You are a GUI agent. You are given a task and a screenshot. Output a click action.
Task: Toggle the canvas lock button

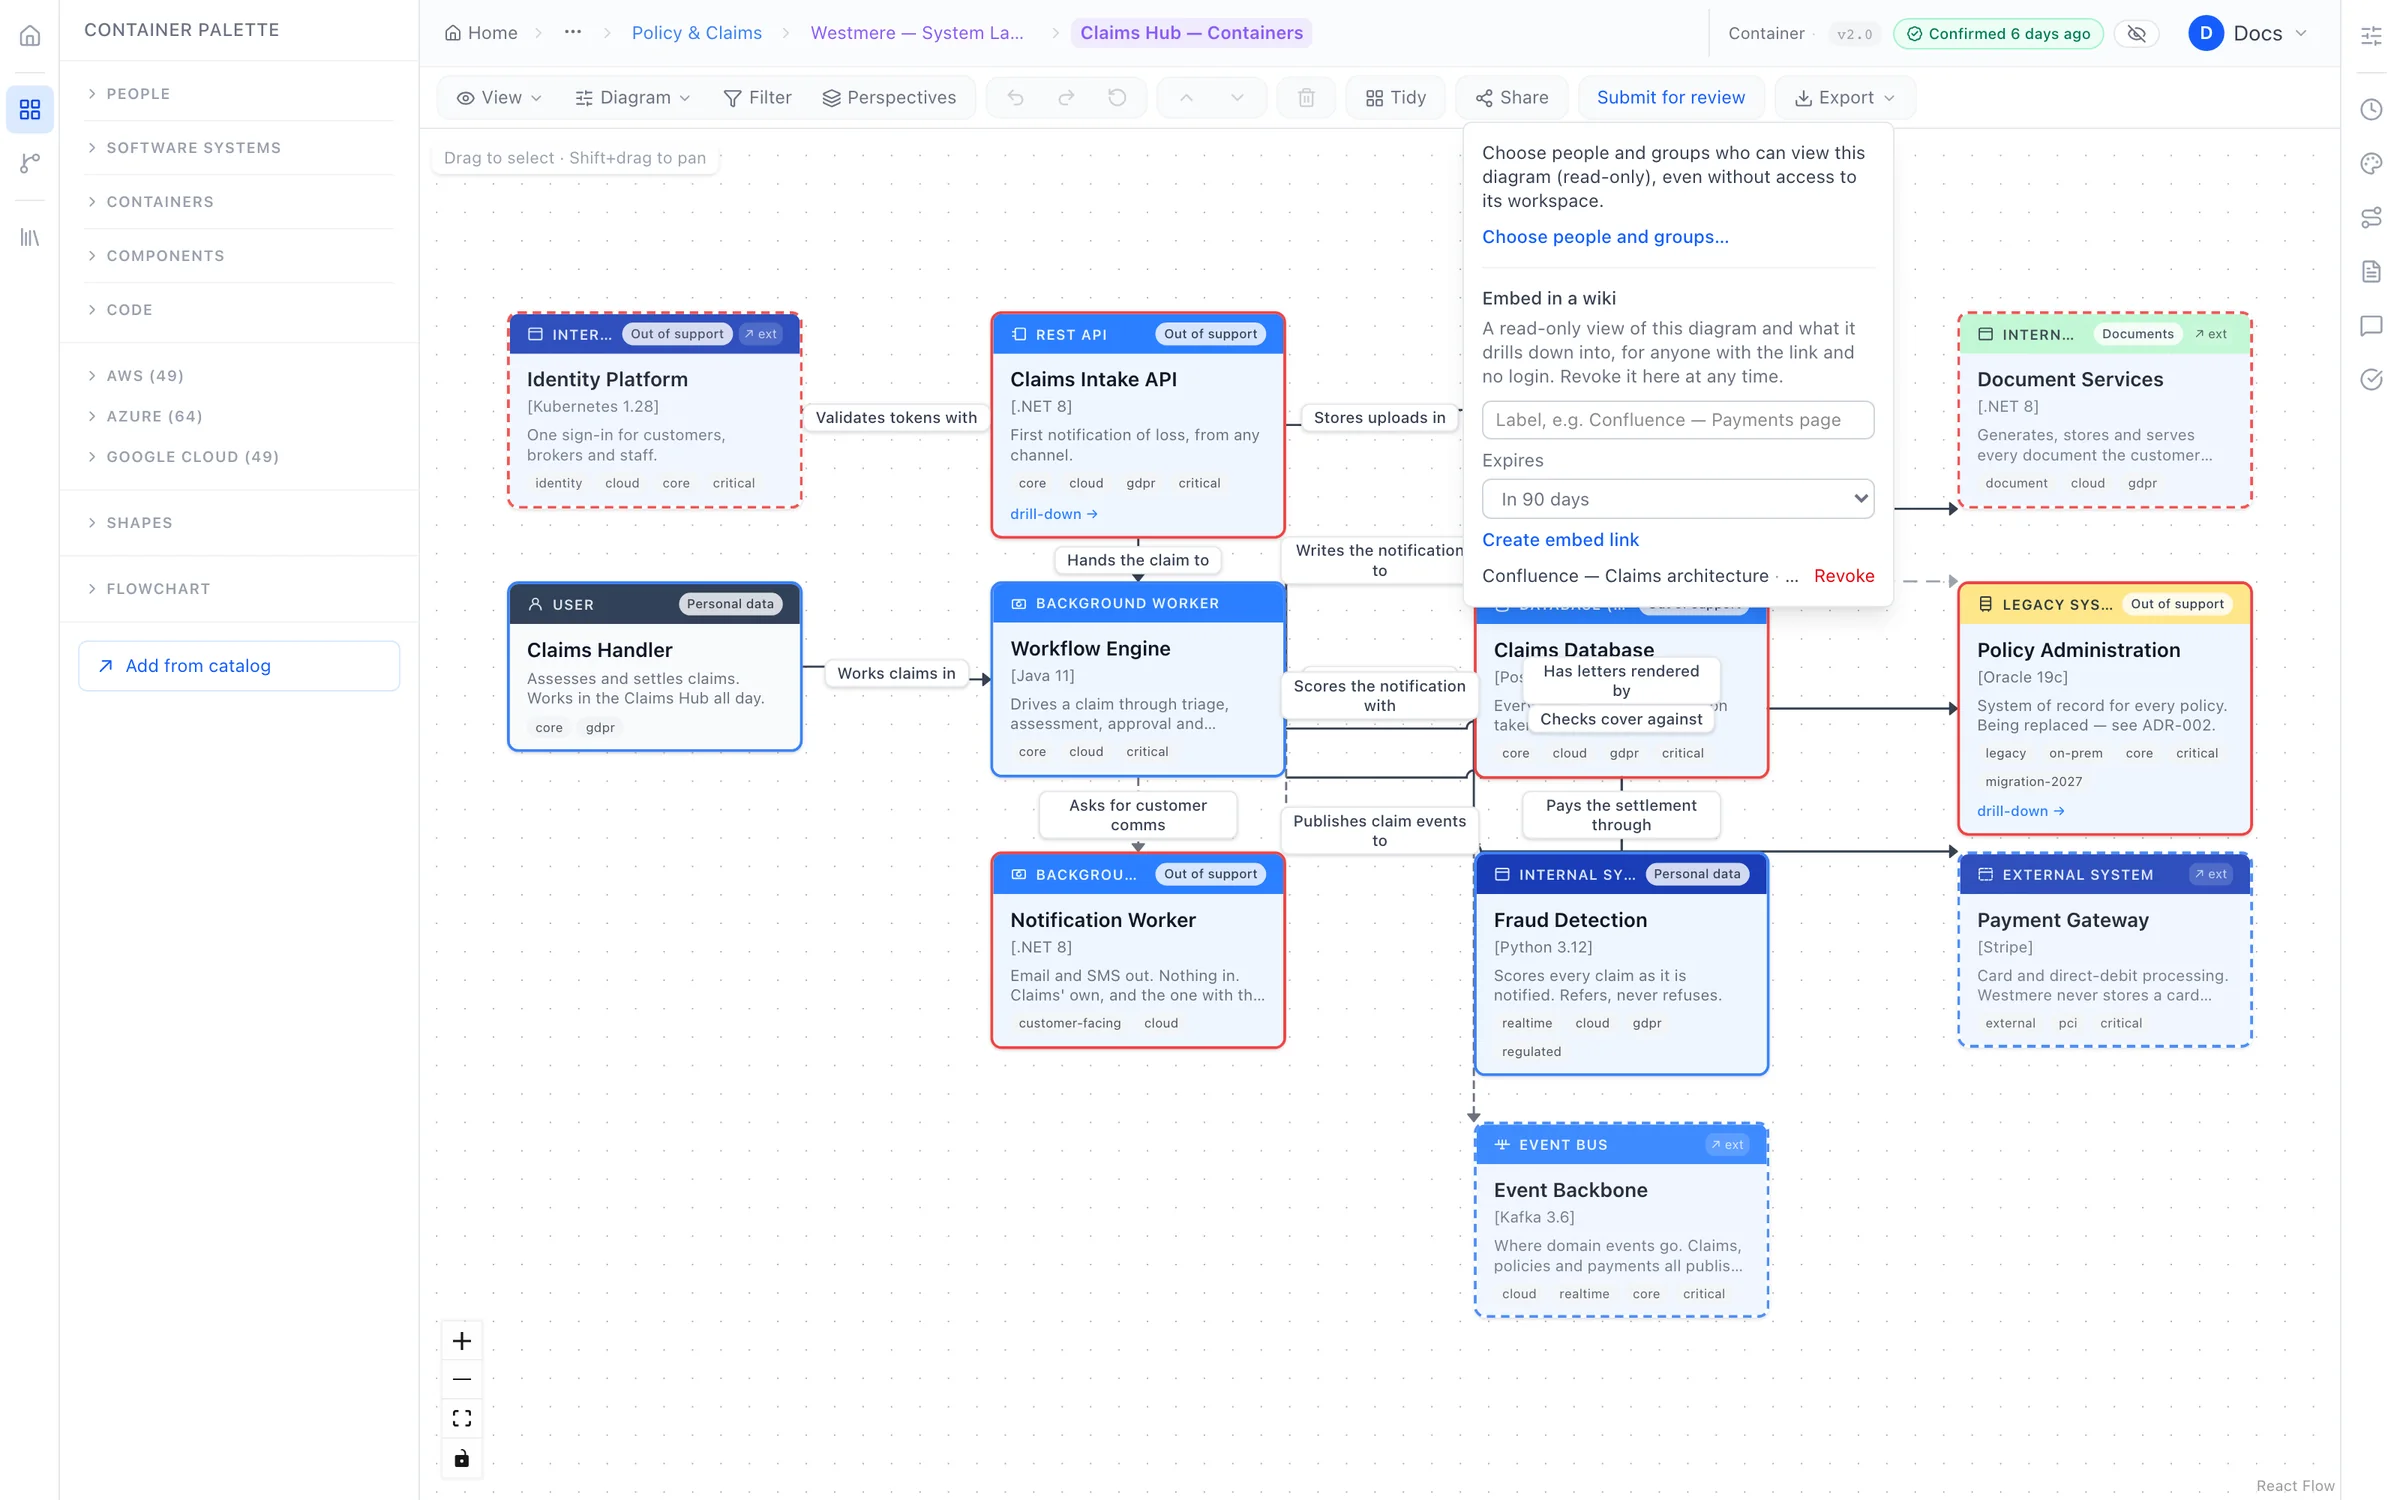point(461,1458)
